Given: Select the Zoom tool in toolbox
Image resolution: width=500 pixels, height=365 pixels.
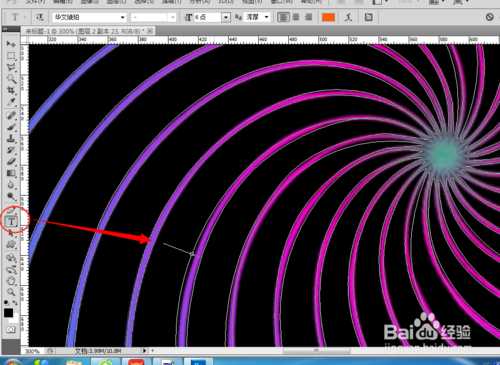Looking at the screenshot, I should coord(11,292).
